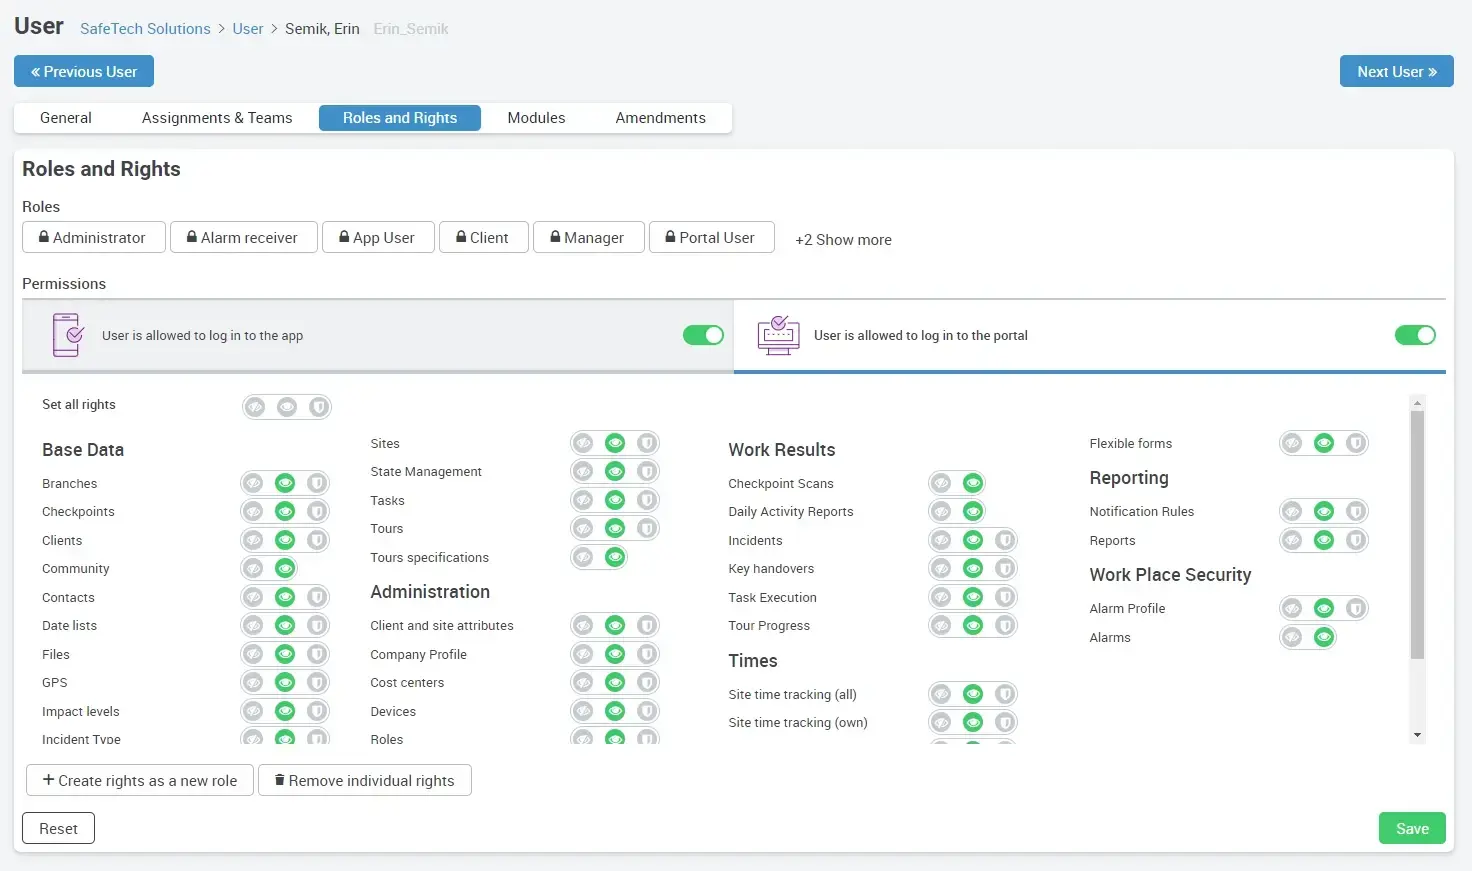1472x871 pixels.
Task: Click the scrollbar down arrow in permissions list
Action: tap(1417, 735)
